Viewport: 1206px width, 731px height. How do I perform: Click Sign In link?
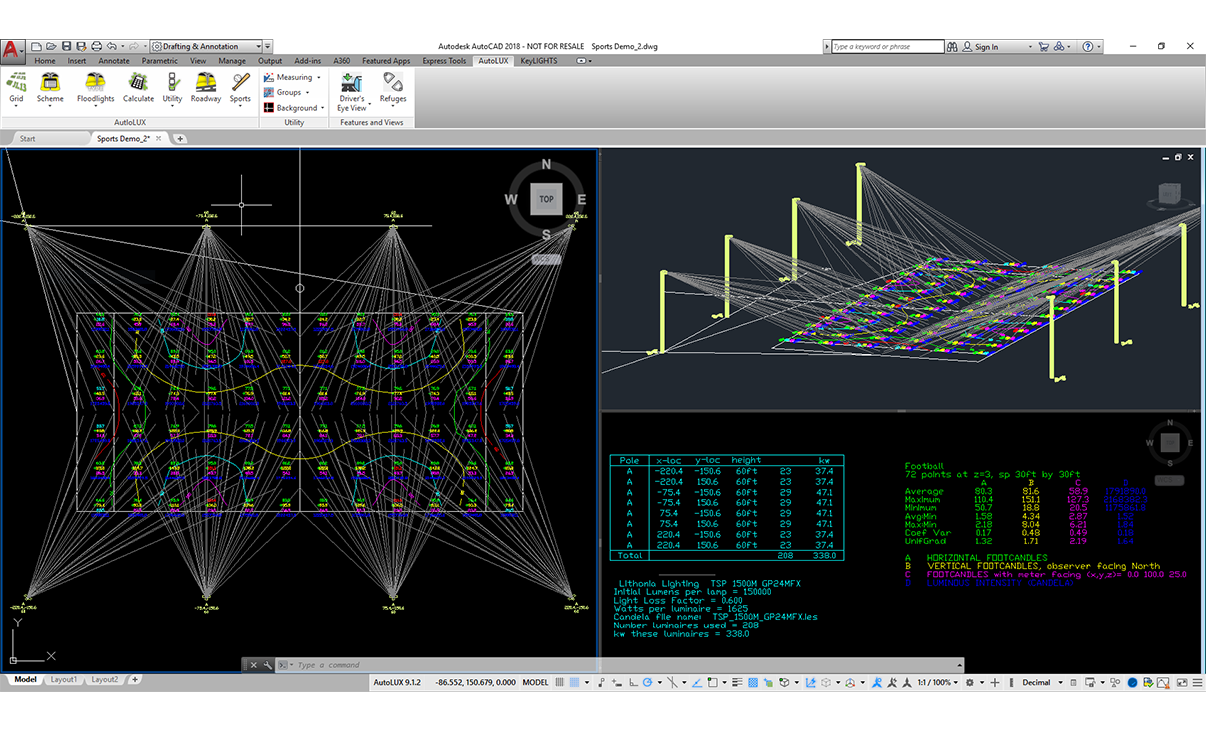986,47
